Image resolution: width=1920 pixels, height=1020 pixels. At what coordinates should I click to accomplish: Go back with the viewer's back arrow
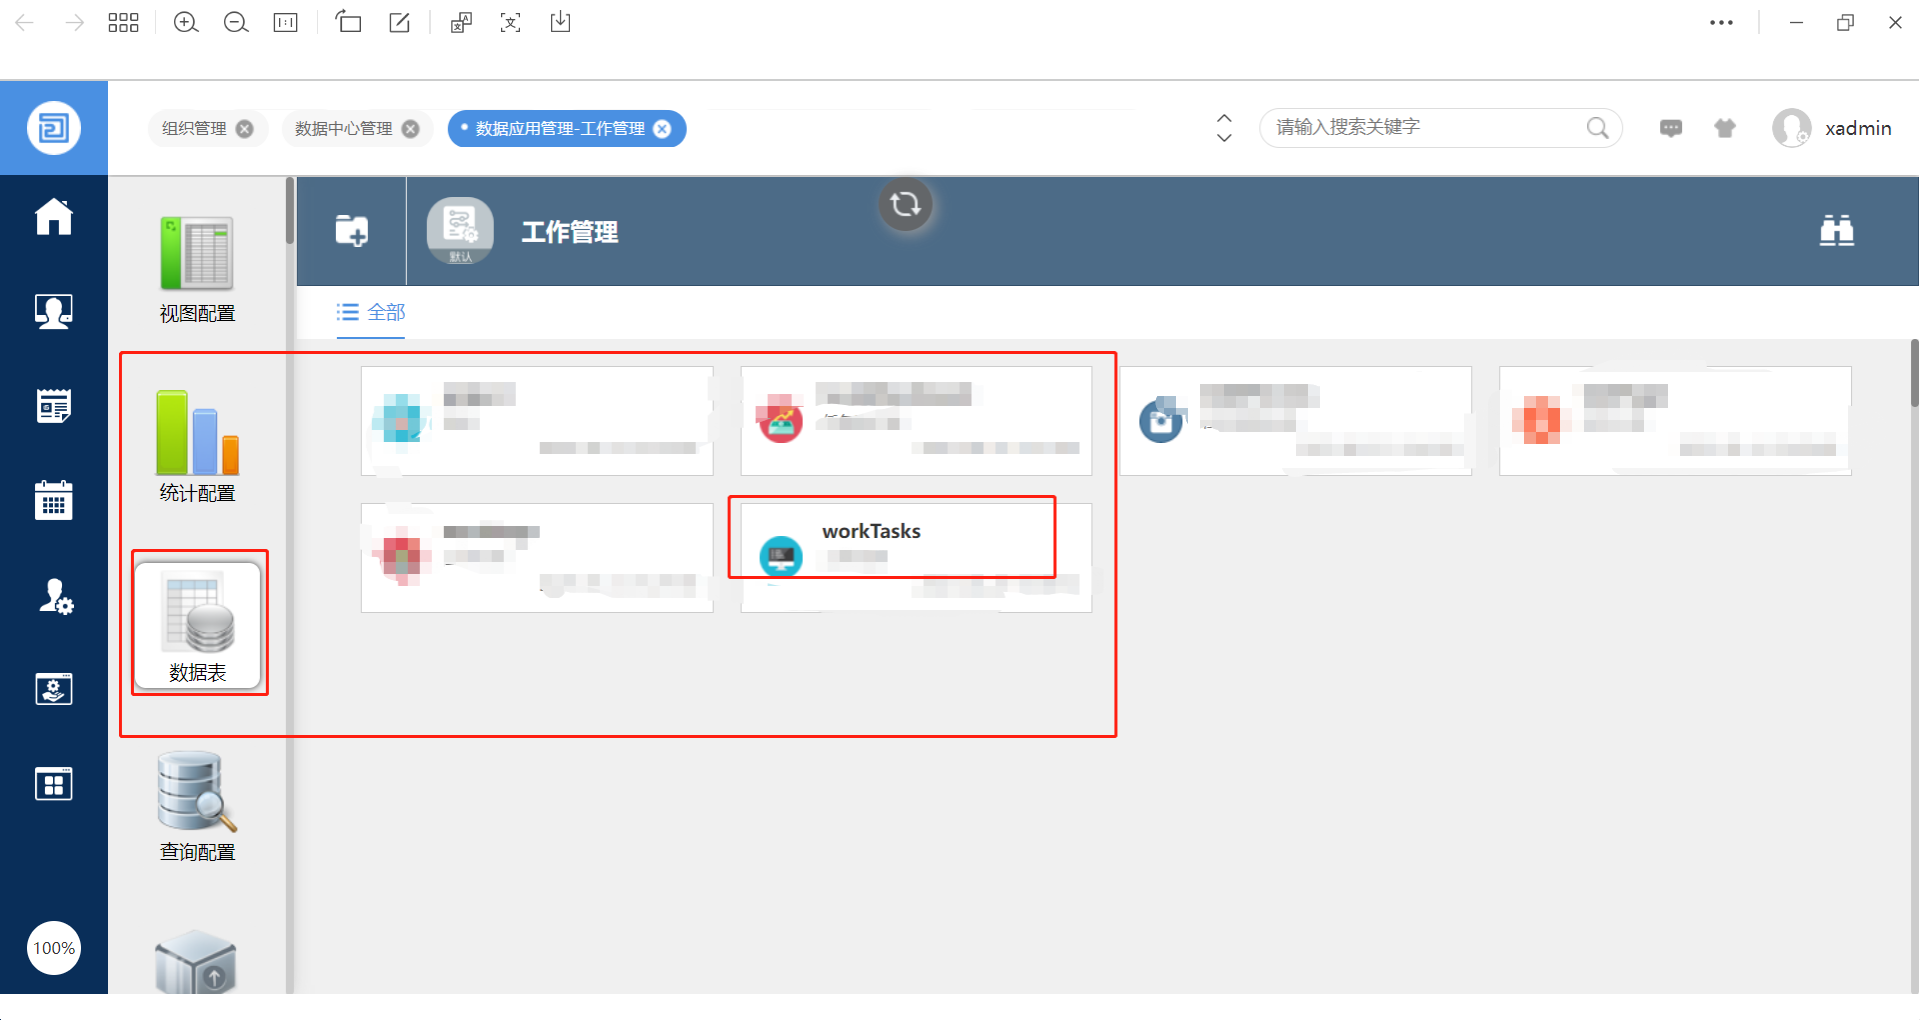click(x=25, y=23)
